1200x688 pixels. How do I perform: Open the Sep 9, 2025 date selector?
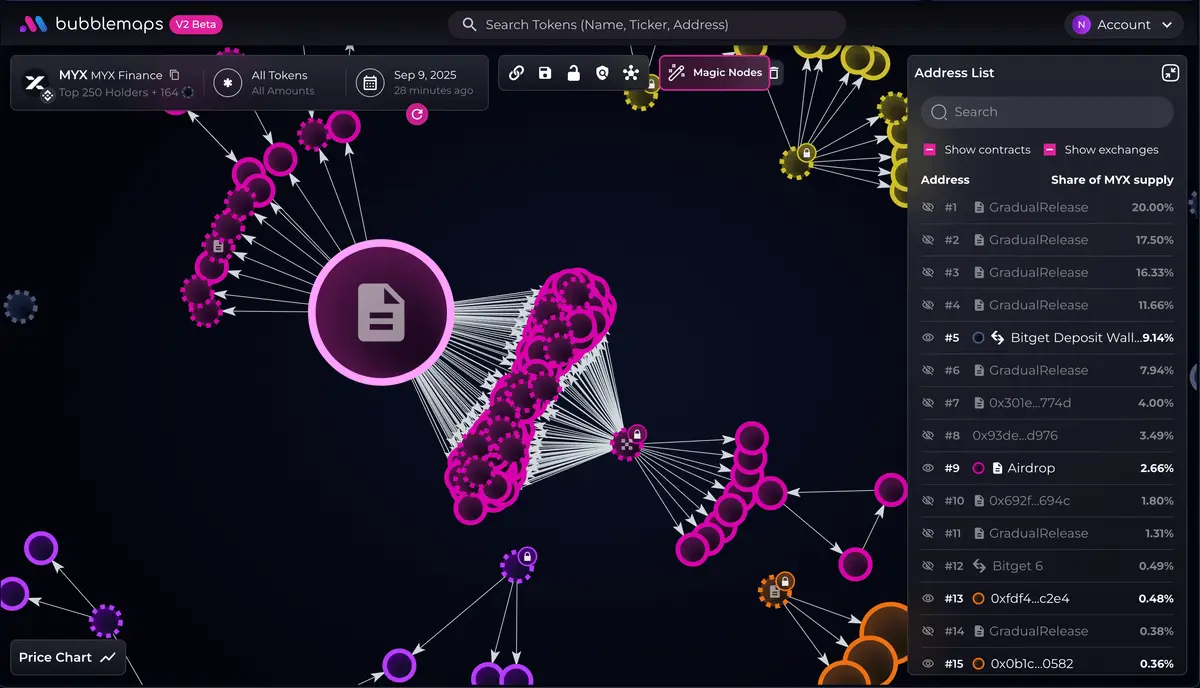[416, 83]
